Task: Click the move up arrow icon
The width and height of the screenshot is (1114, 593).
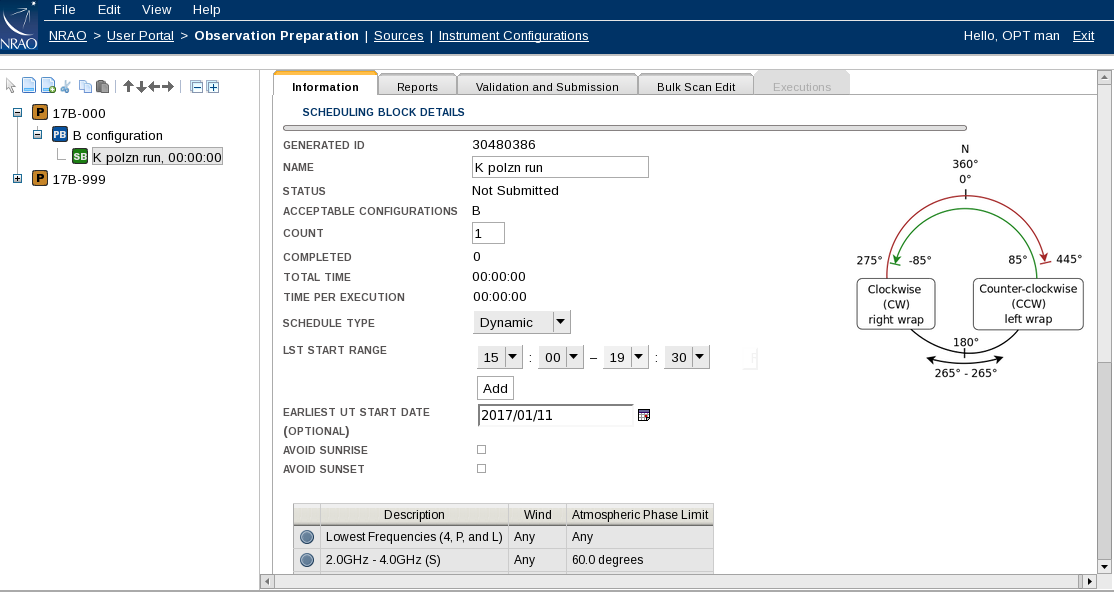Action: (x=128, y=87)
